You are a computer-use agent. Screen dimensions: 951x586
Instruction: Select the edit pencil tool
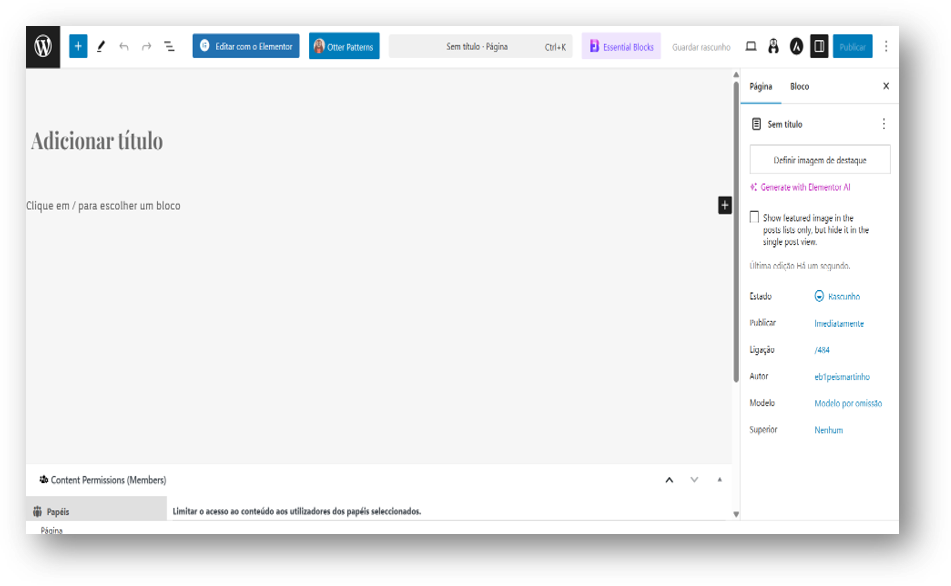pyautogui.click(x=101, y=46)
